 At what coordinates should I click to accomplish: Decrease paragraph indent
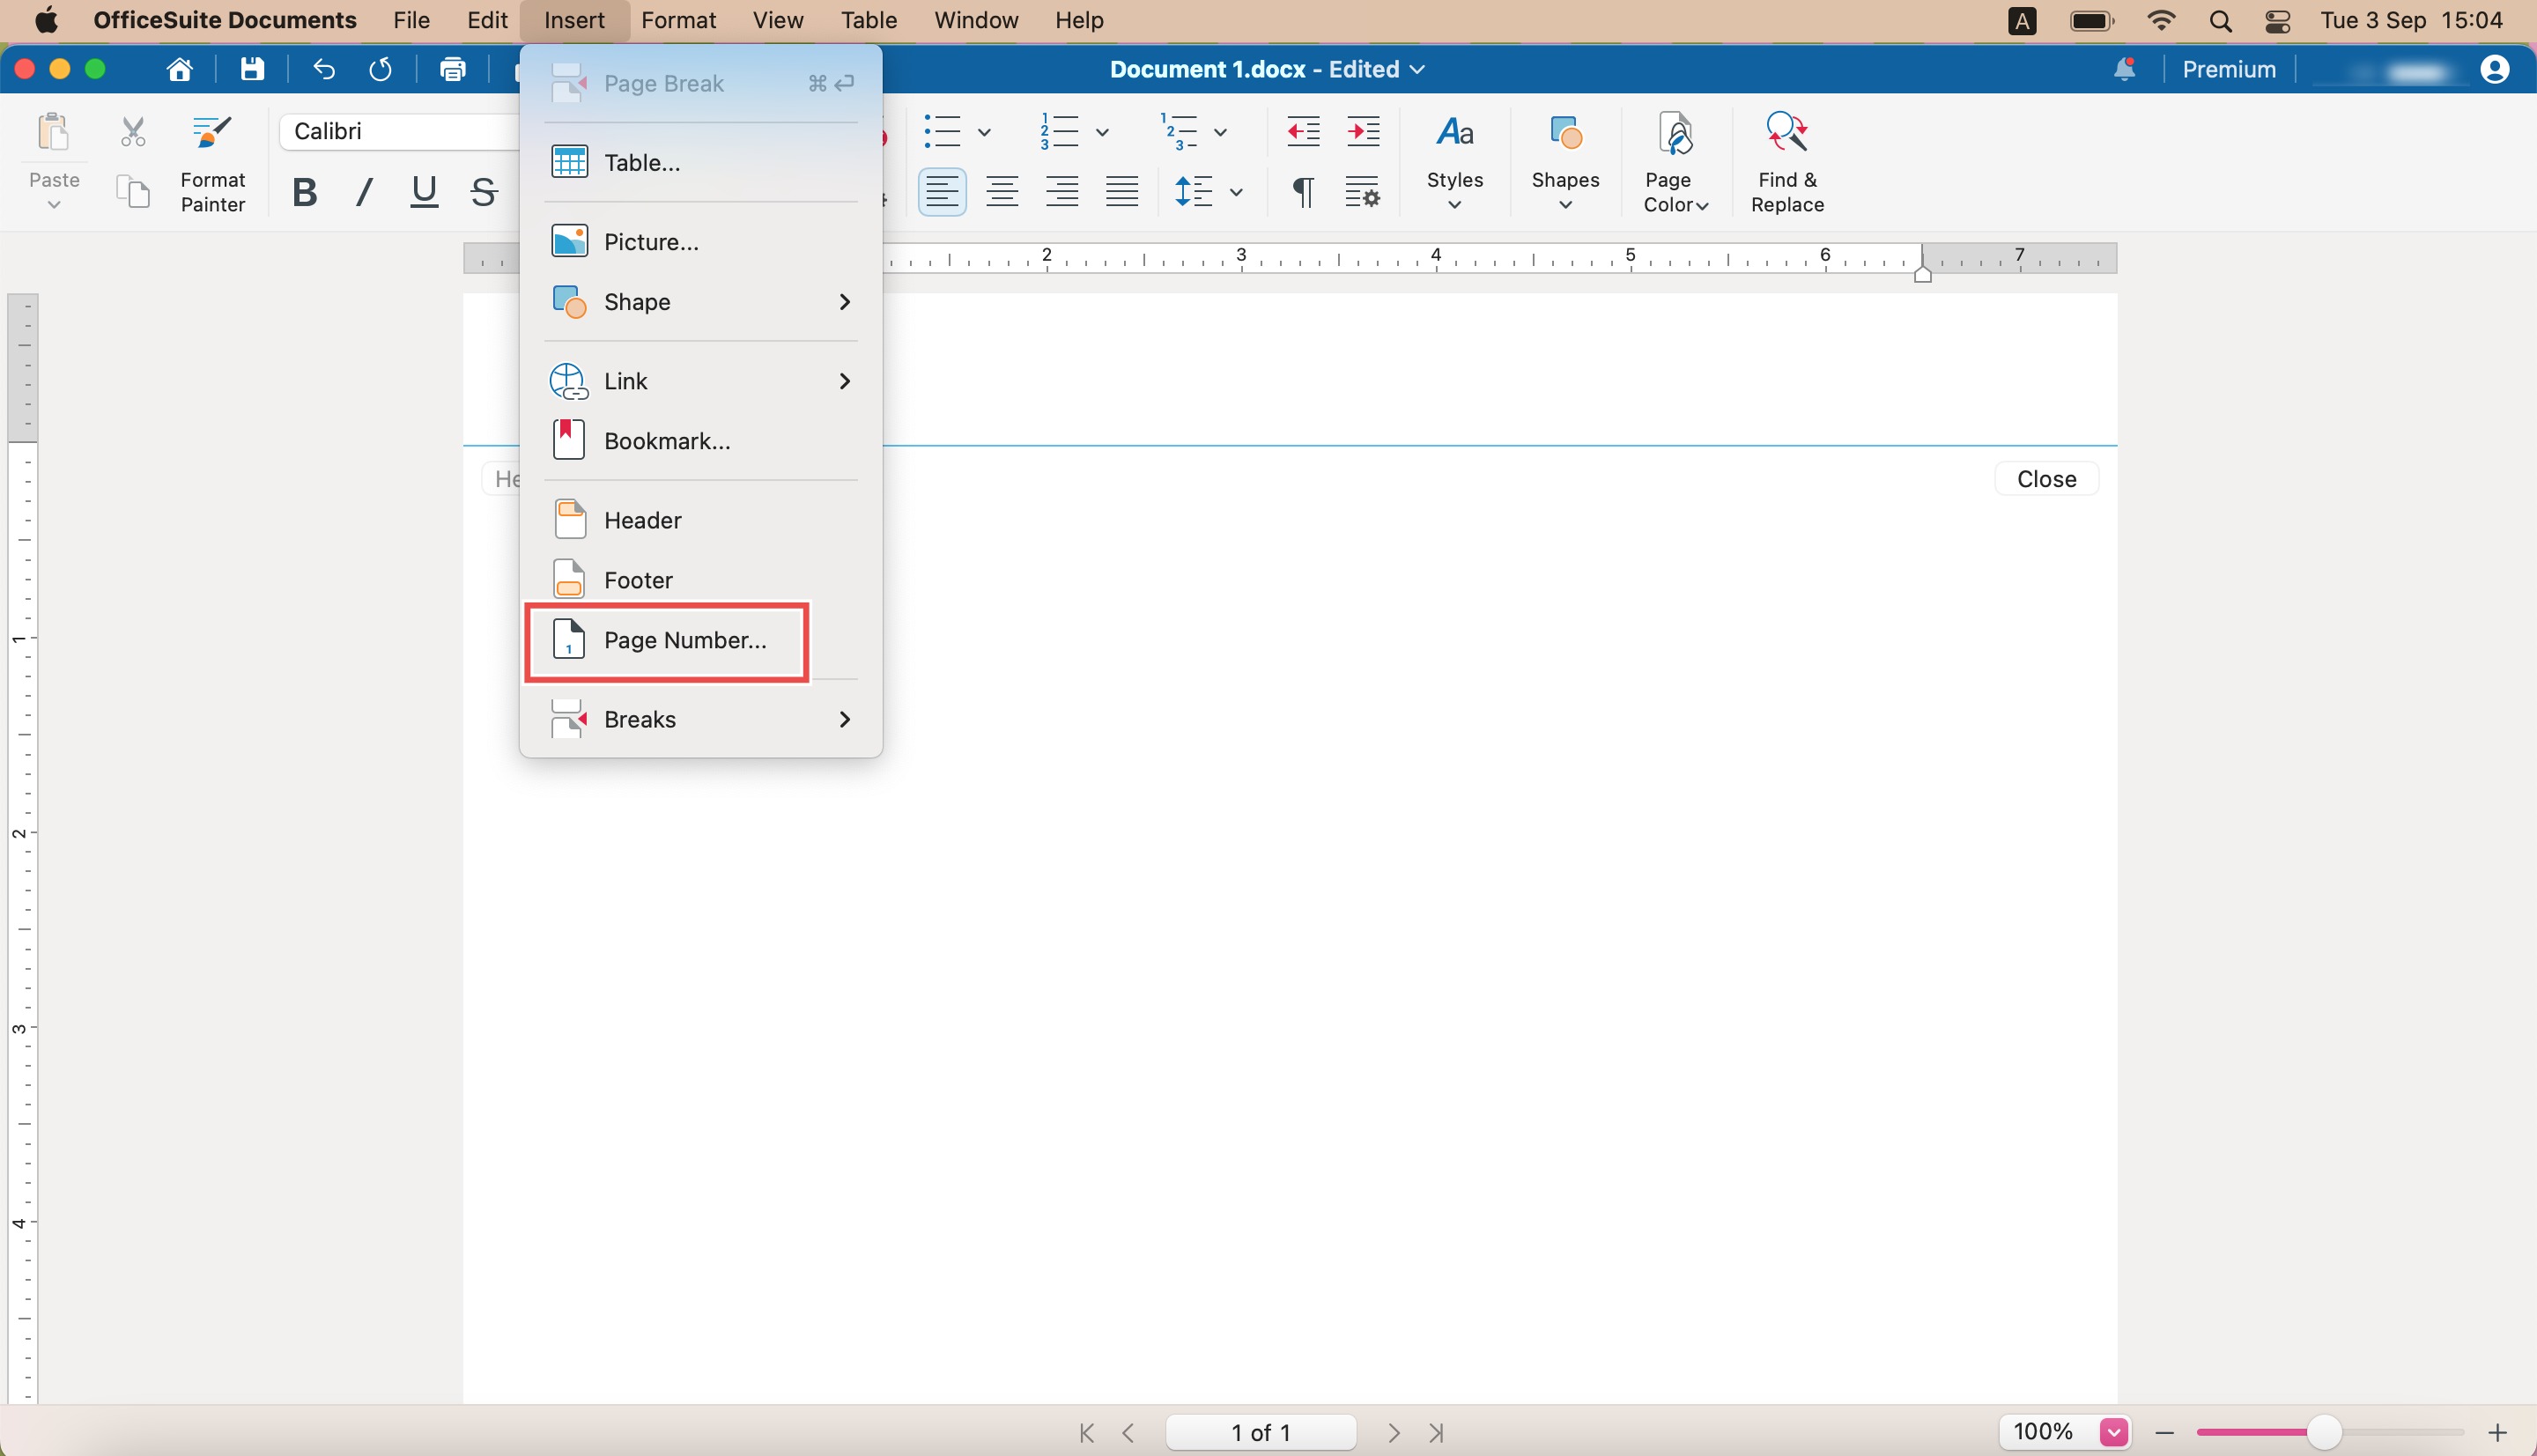tap(1303, 131)
